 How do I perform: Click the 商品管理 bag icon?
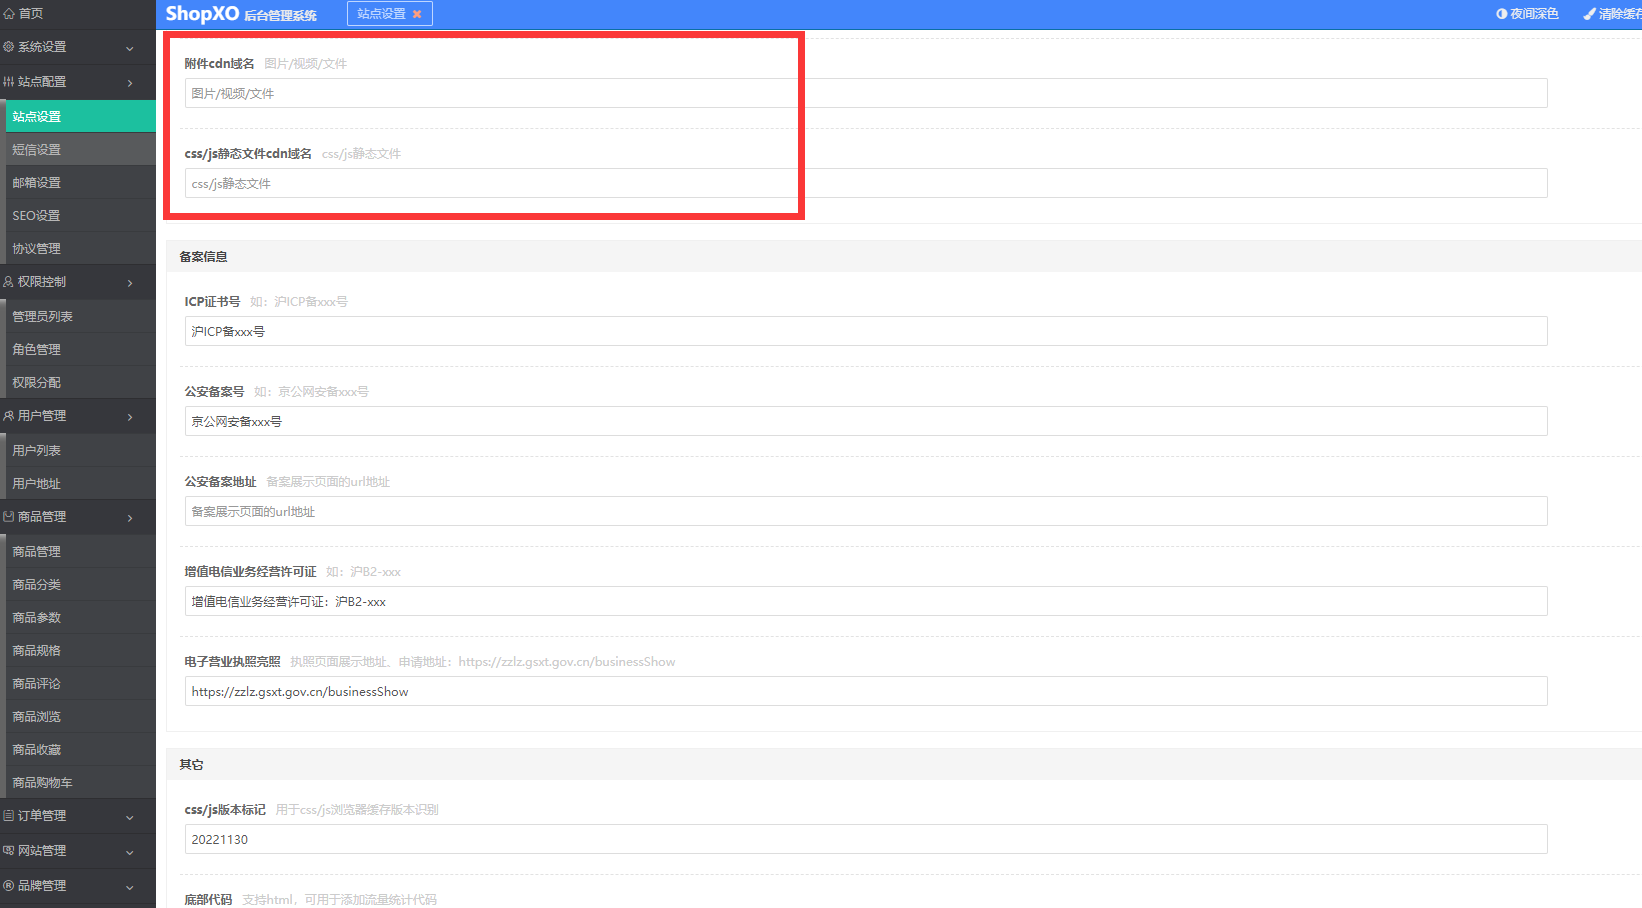[x=9, y=517]
